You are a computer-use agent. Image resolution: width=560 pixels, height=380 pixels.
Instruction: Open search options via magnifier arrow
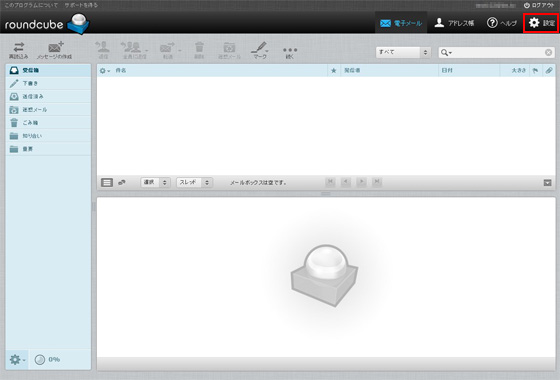[x=446, y=52]
